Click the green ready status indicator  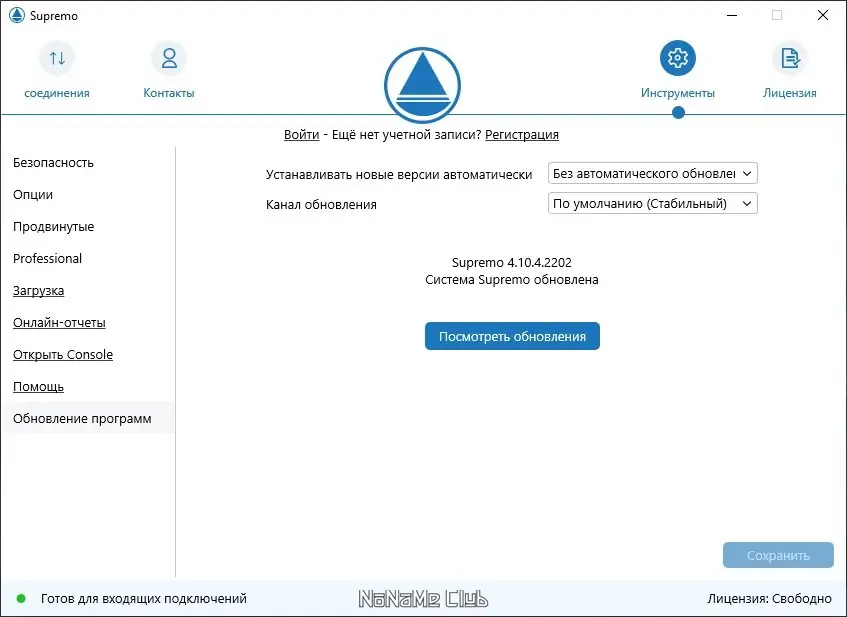21,598
